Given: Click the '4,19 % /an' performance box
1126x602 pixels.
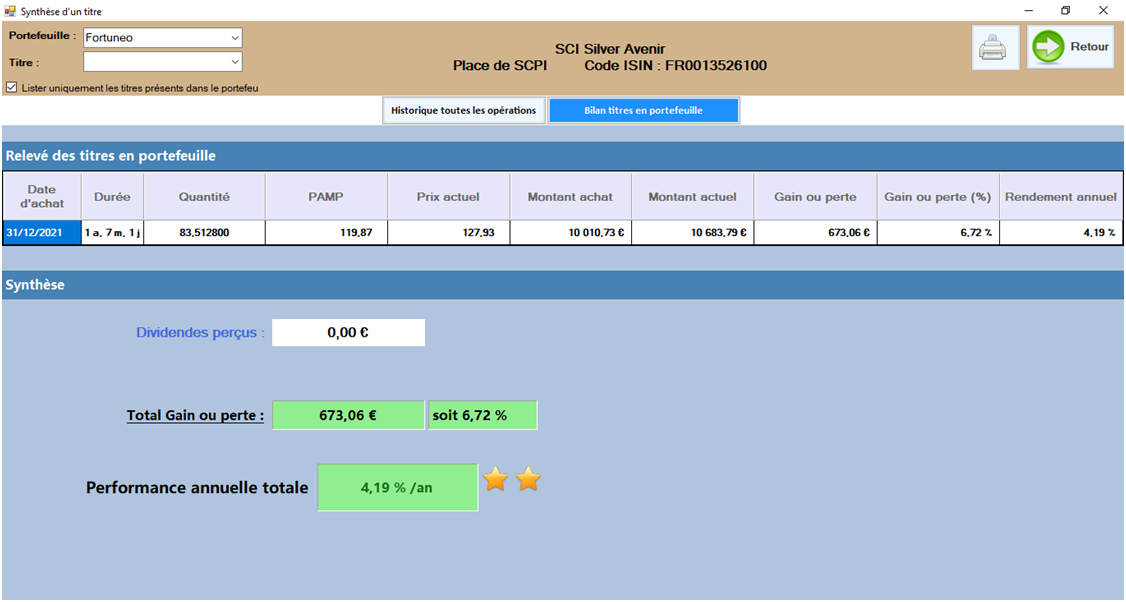Looking at the screenshot, I should 397,488.
